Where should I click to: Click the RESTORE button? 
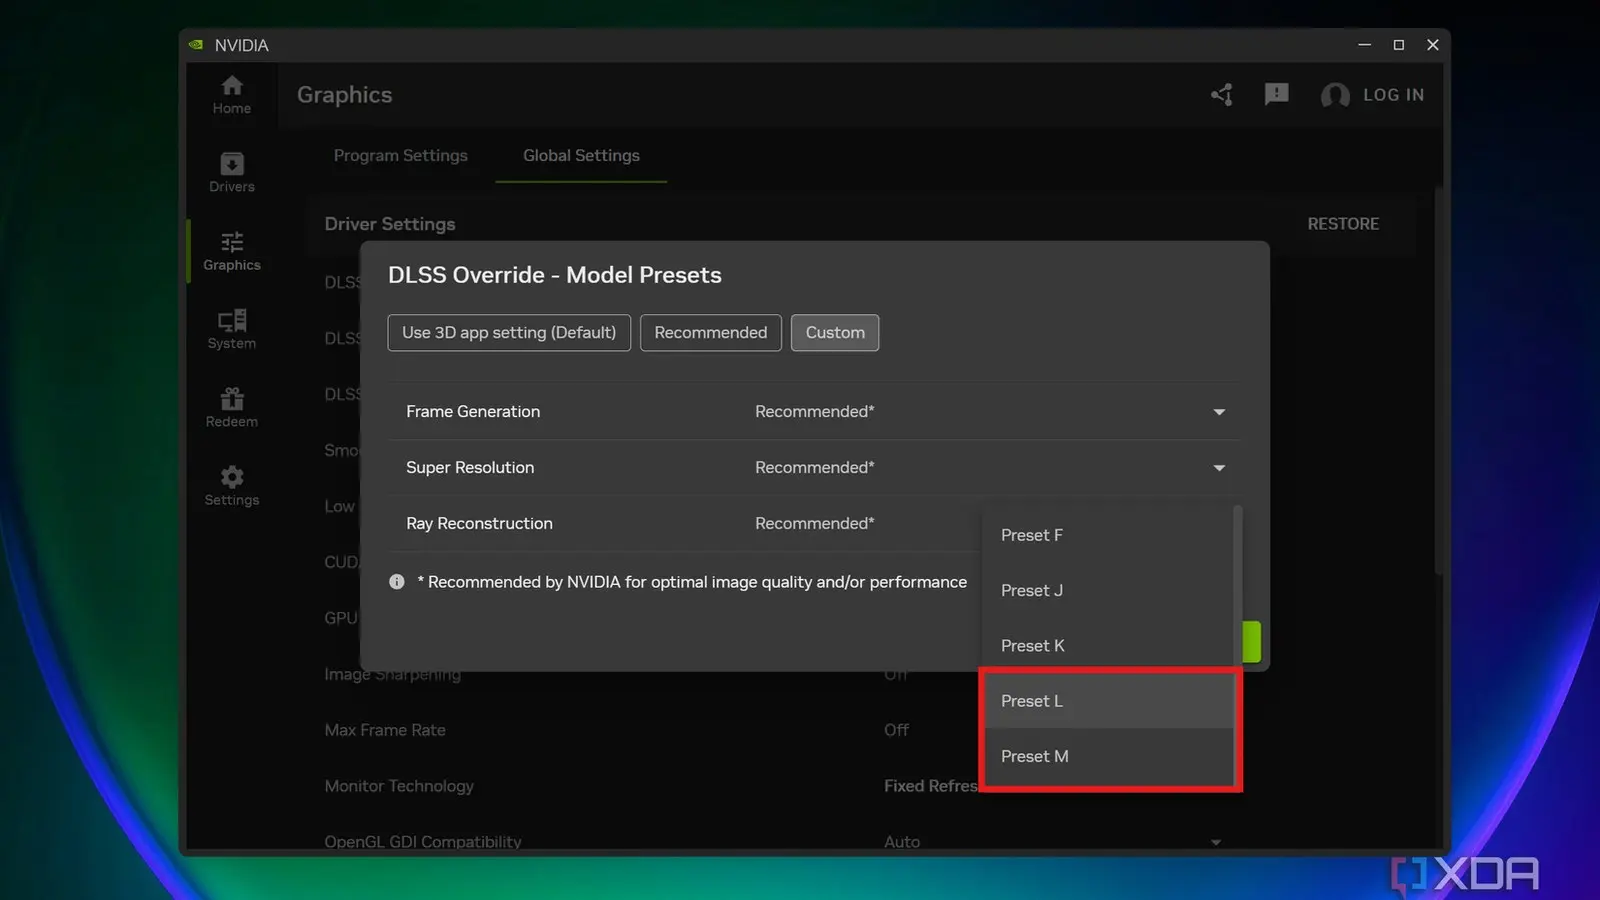(1343, 224)
